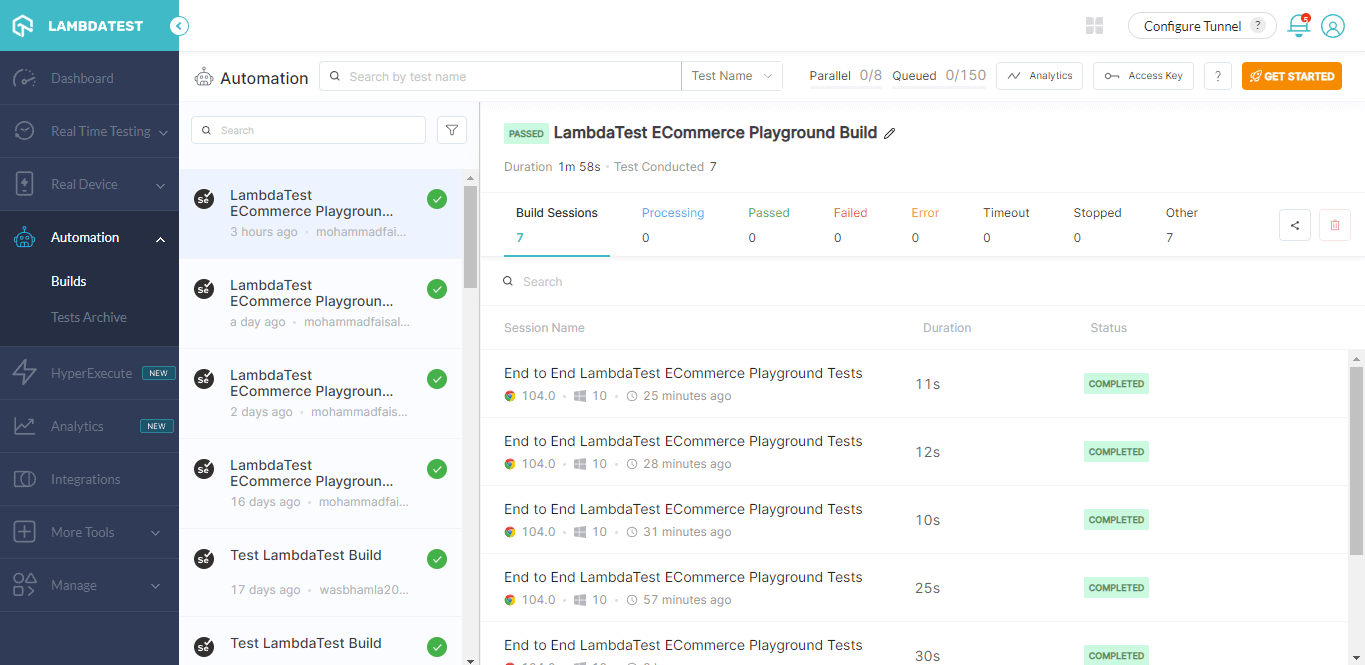This screenshot has height=665, width=1365.
Task: Delete the build using the trash icon
Action: click(1334, 224)
